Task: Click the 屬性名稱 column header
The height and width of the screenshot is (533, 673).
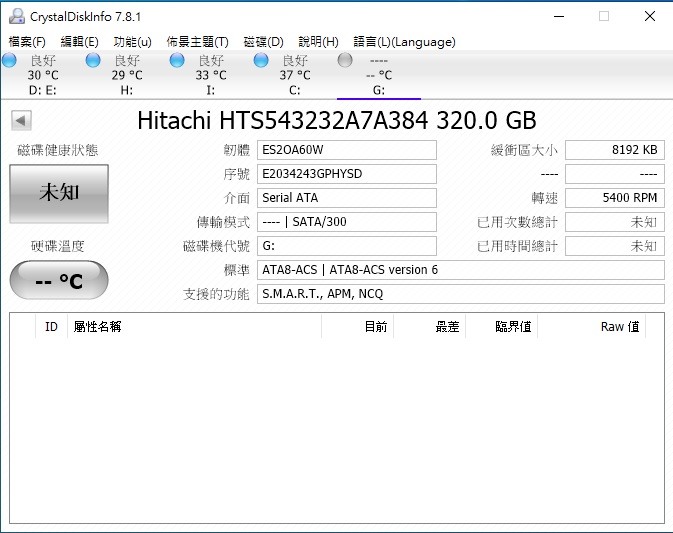Action: coord(194,327)
